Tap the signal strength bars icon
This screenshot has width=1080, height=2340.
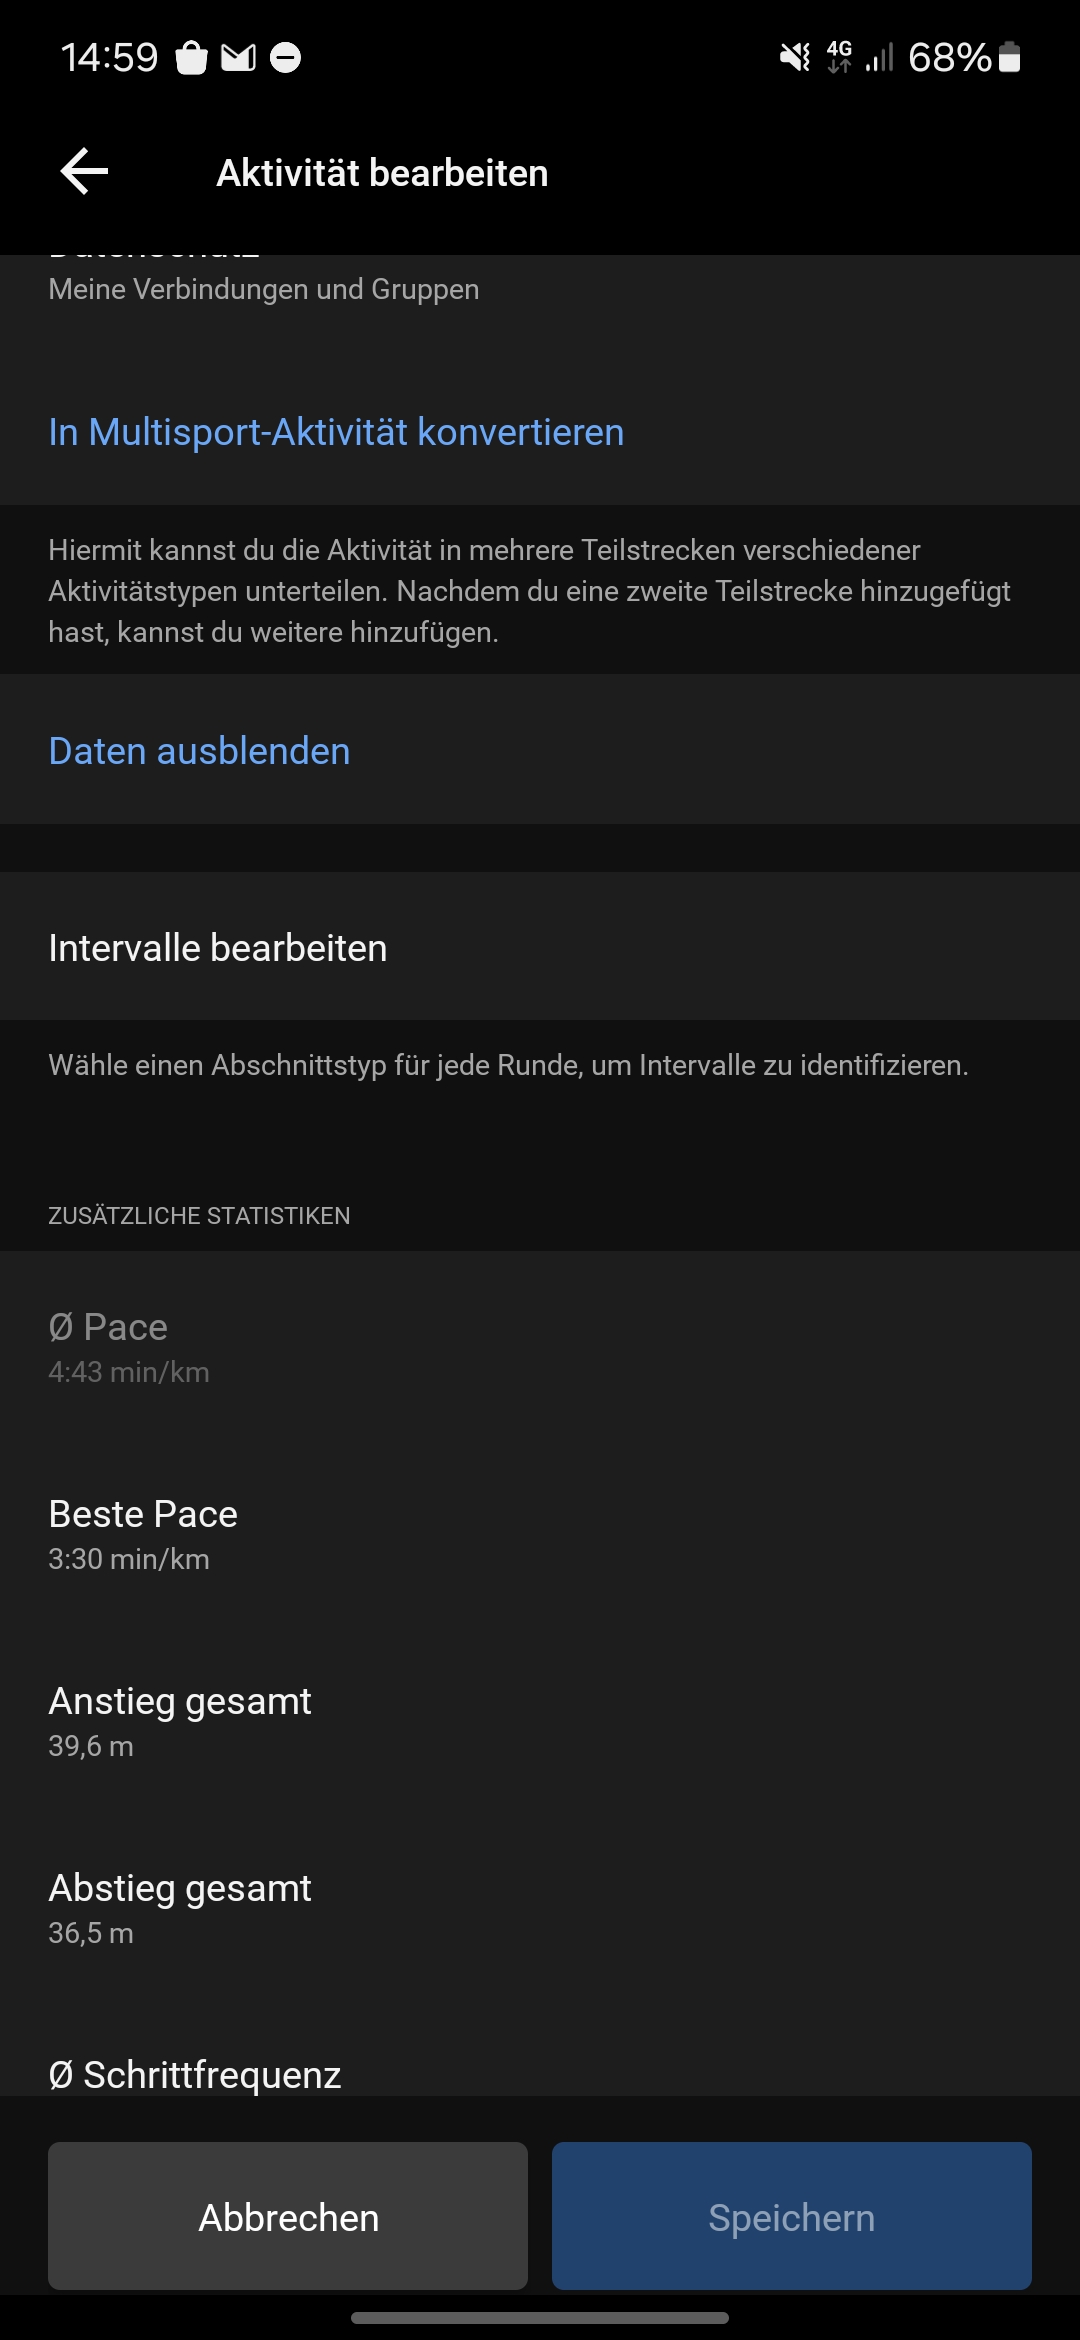(879, 58)
